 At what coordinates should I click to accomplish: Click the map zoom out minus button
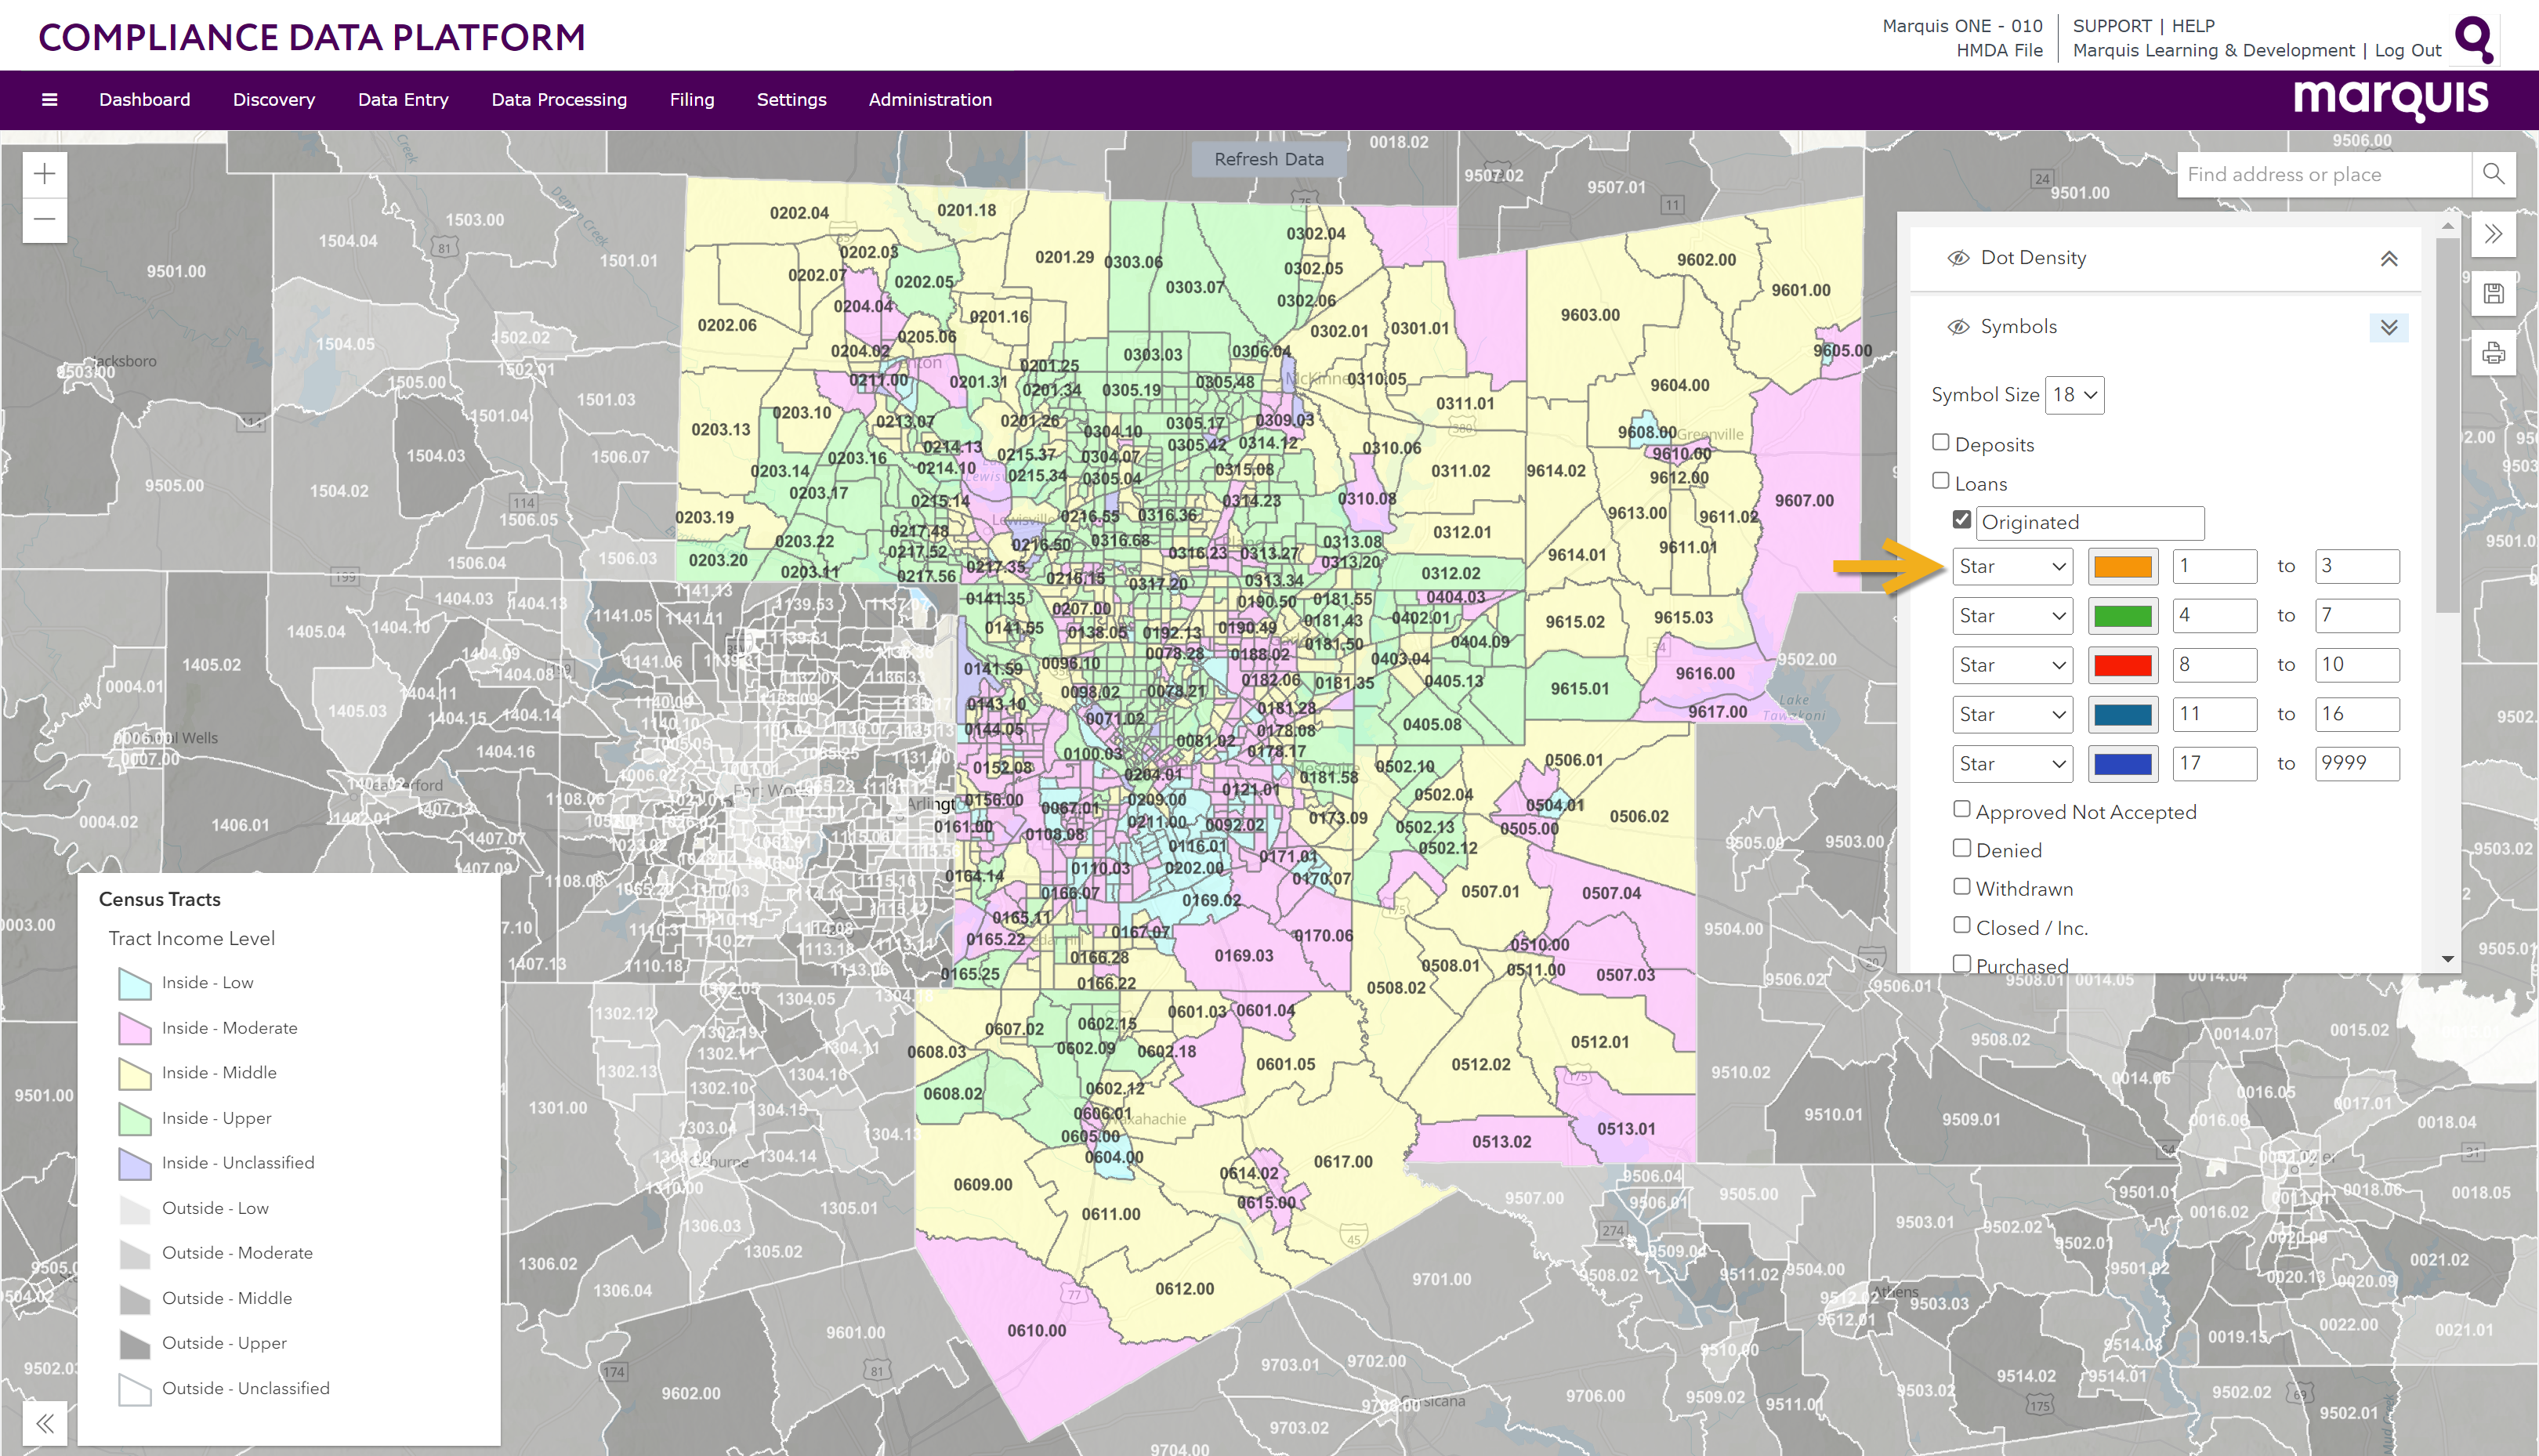(45, 219)
